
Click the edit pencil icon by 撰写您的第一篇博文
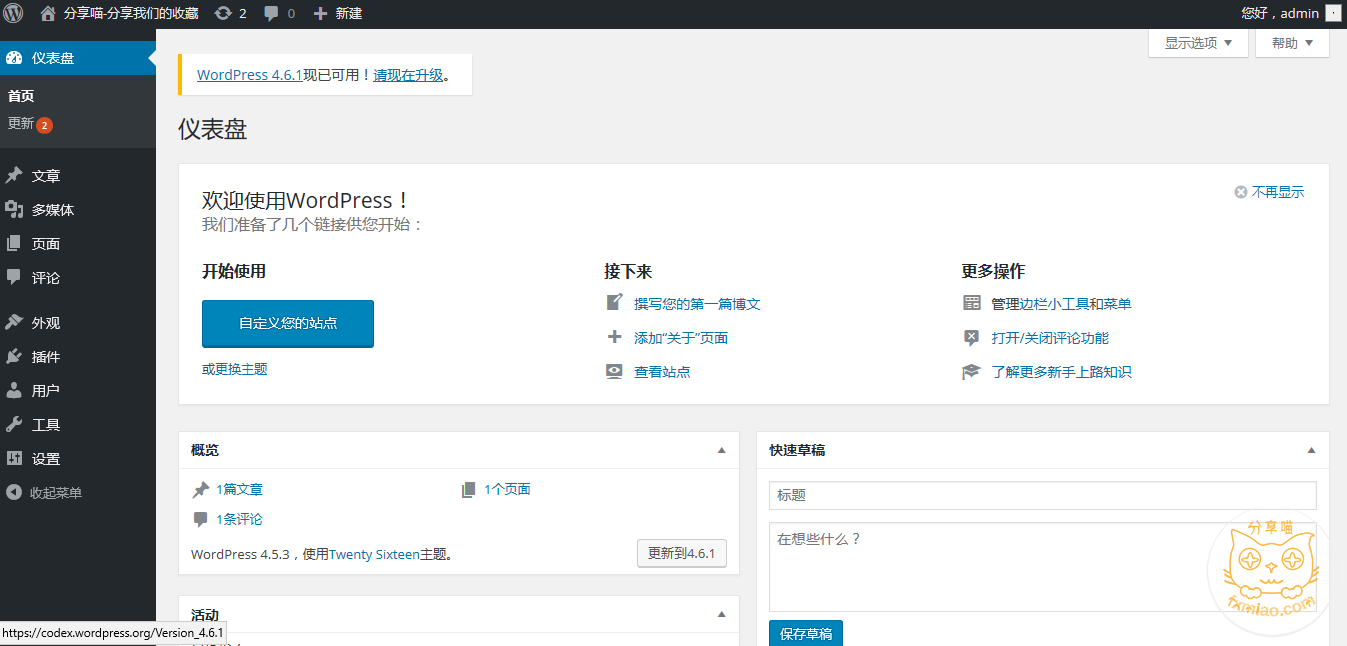[615, 303]
